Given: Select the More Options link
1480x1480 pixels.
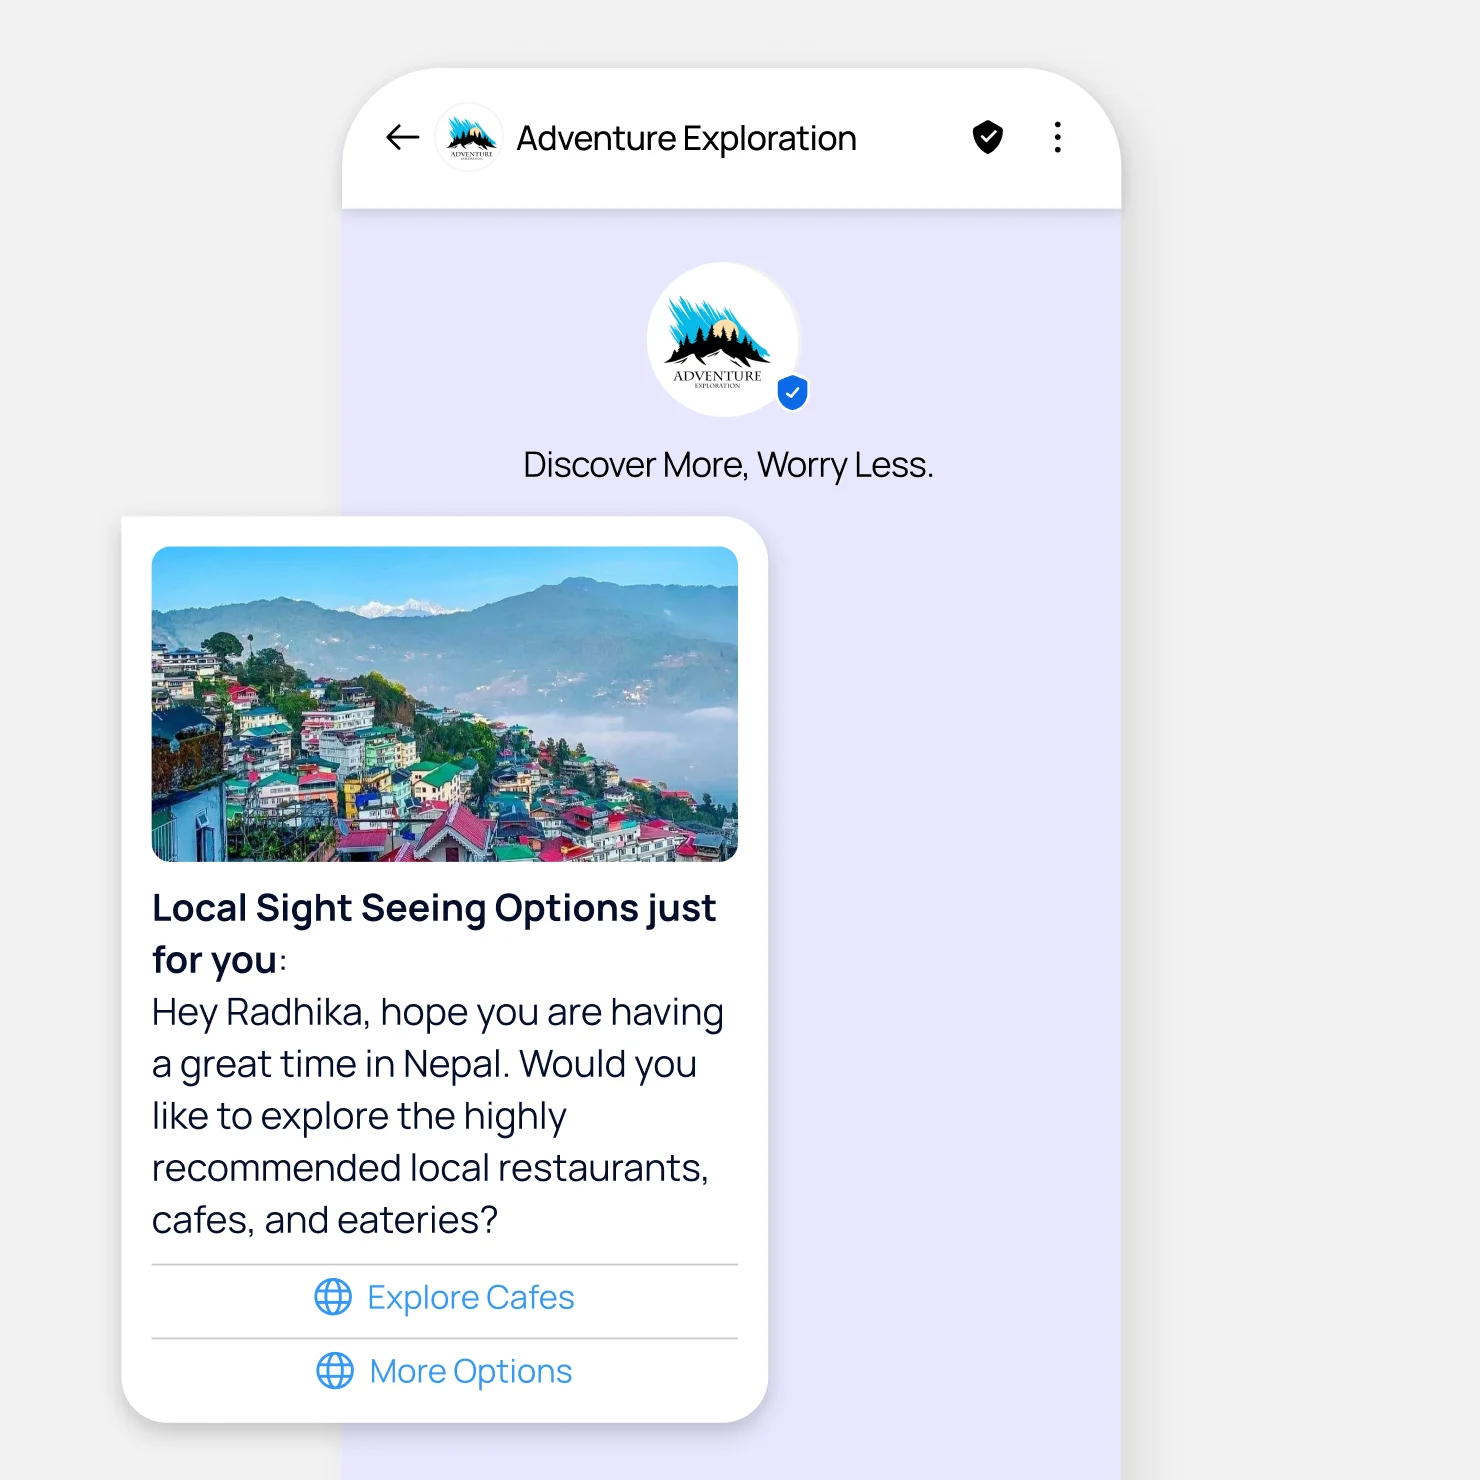Looking at the screenshot, I should pyautogui.click(x=445, y=1372).
